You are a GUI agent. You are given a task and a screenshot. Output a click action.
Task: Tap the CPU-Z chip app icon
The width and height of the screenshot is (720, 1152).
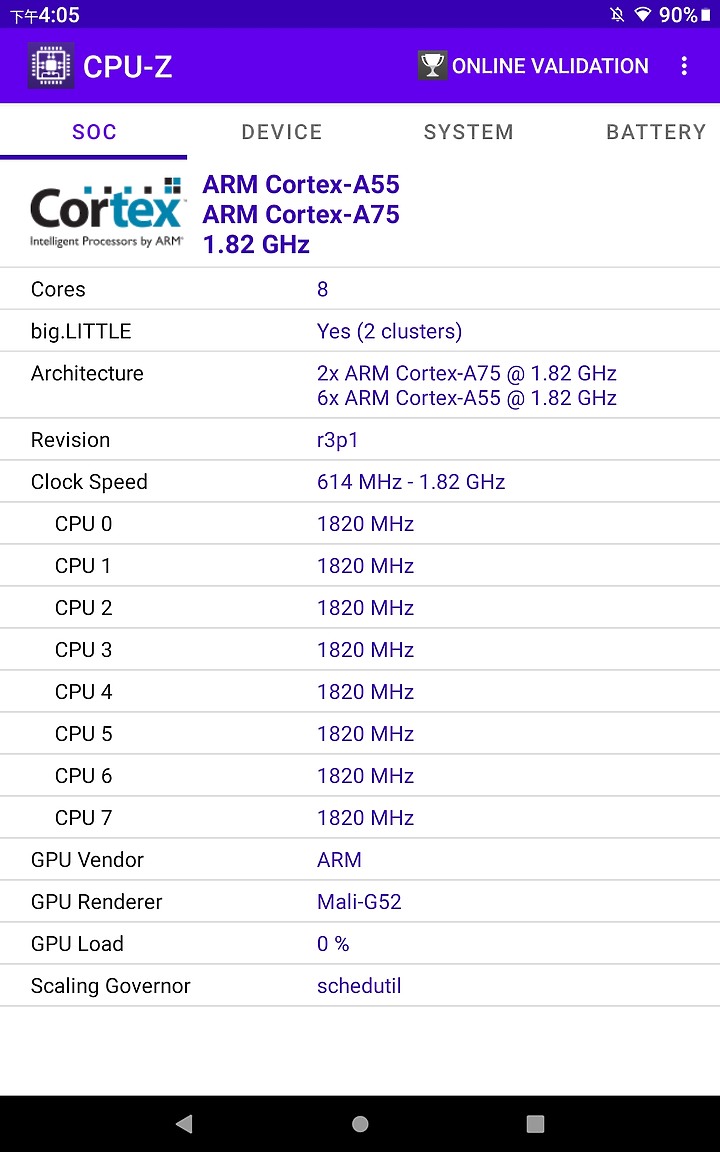tap(51, 66)
